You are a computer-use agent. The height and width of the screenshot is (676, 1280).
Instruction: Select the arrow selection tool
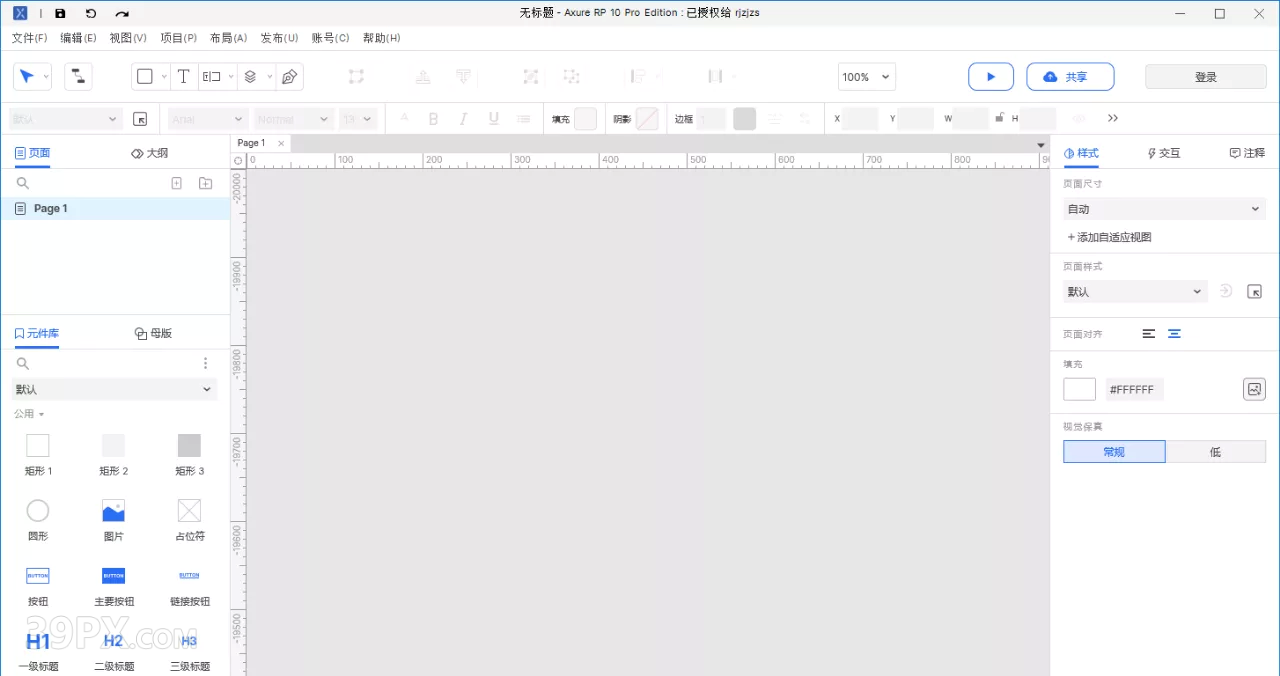point(26,77)
